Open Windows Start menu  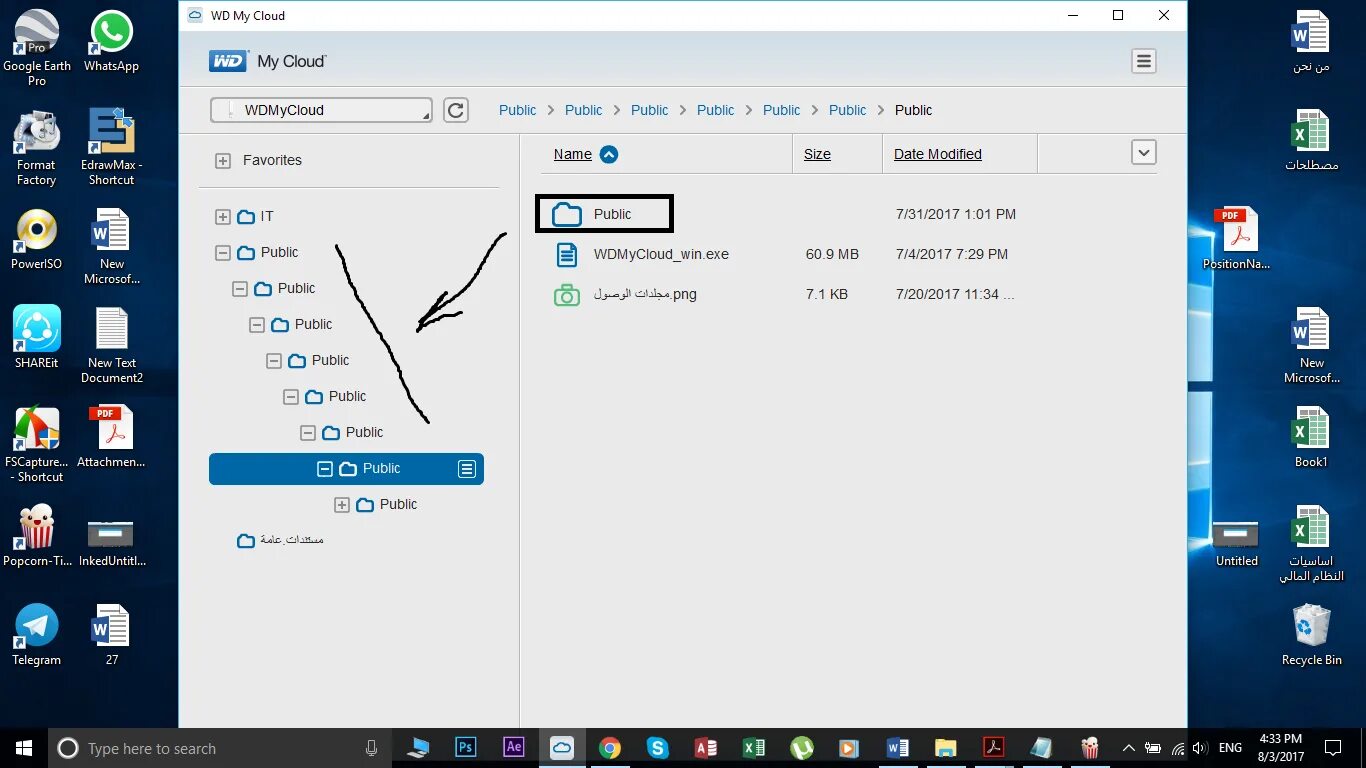tap(24, 748)
